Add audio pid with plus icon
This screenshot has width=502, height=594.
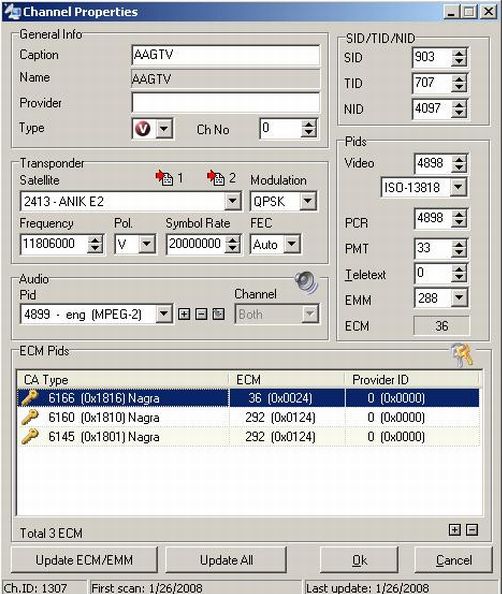click(x=184, y=314)
